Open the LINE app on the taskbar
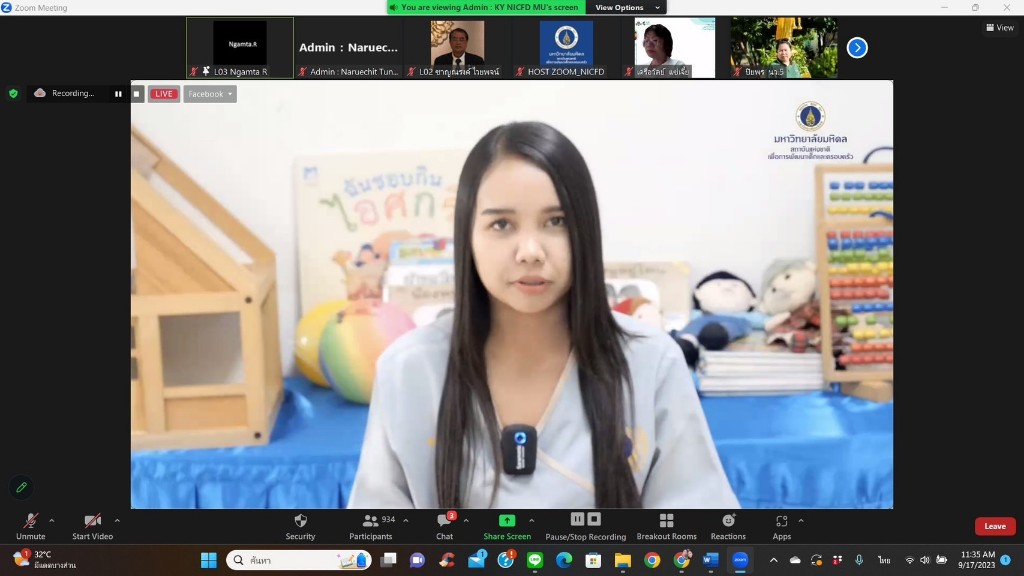This screenshot has height=576, width=1024. click(x=535, y=560)
